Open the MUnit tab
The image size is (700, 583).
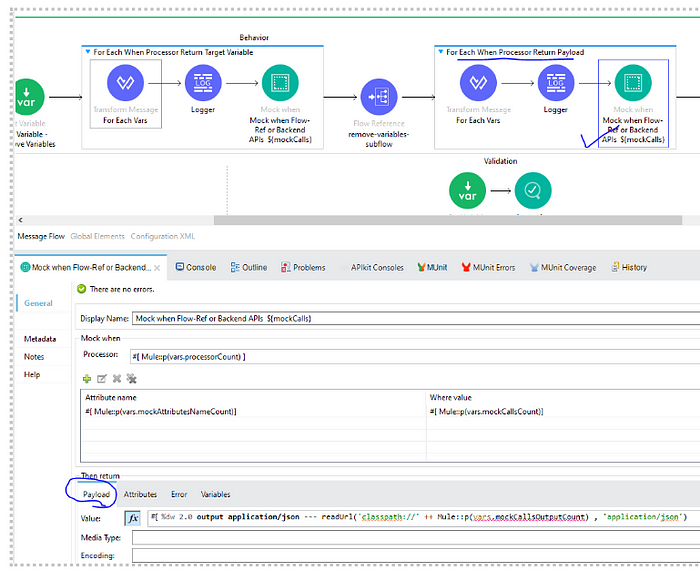[432, 267]
